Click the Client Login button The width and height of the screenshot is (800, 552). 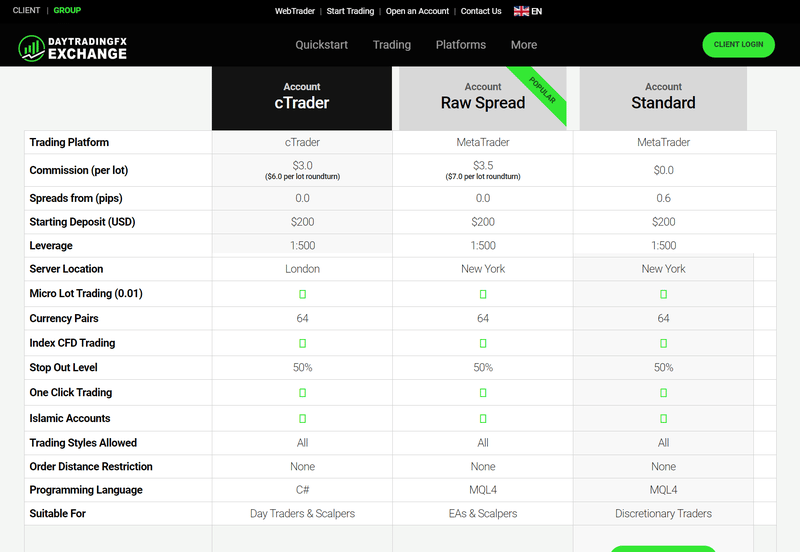[x=738, y=45]
